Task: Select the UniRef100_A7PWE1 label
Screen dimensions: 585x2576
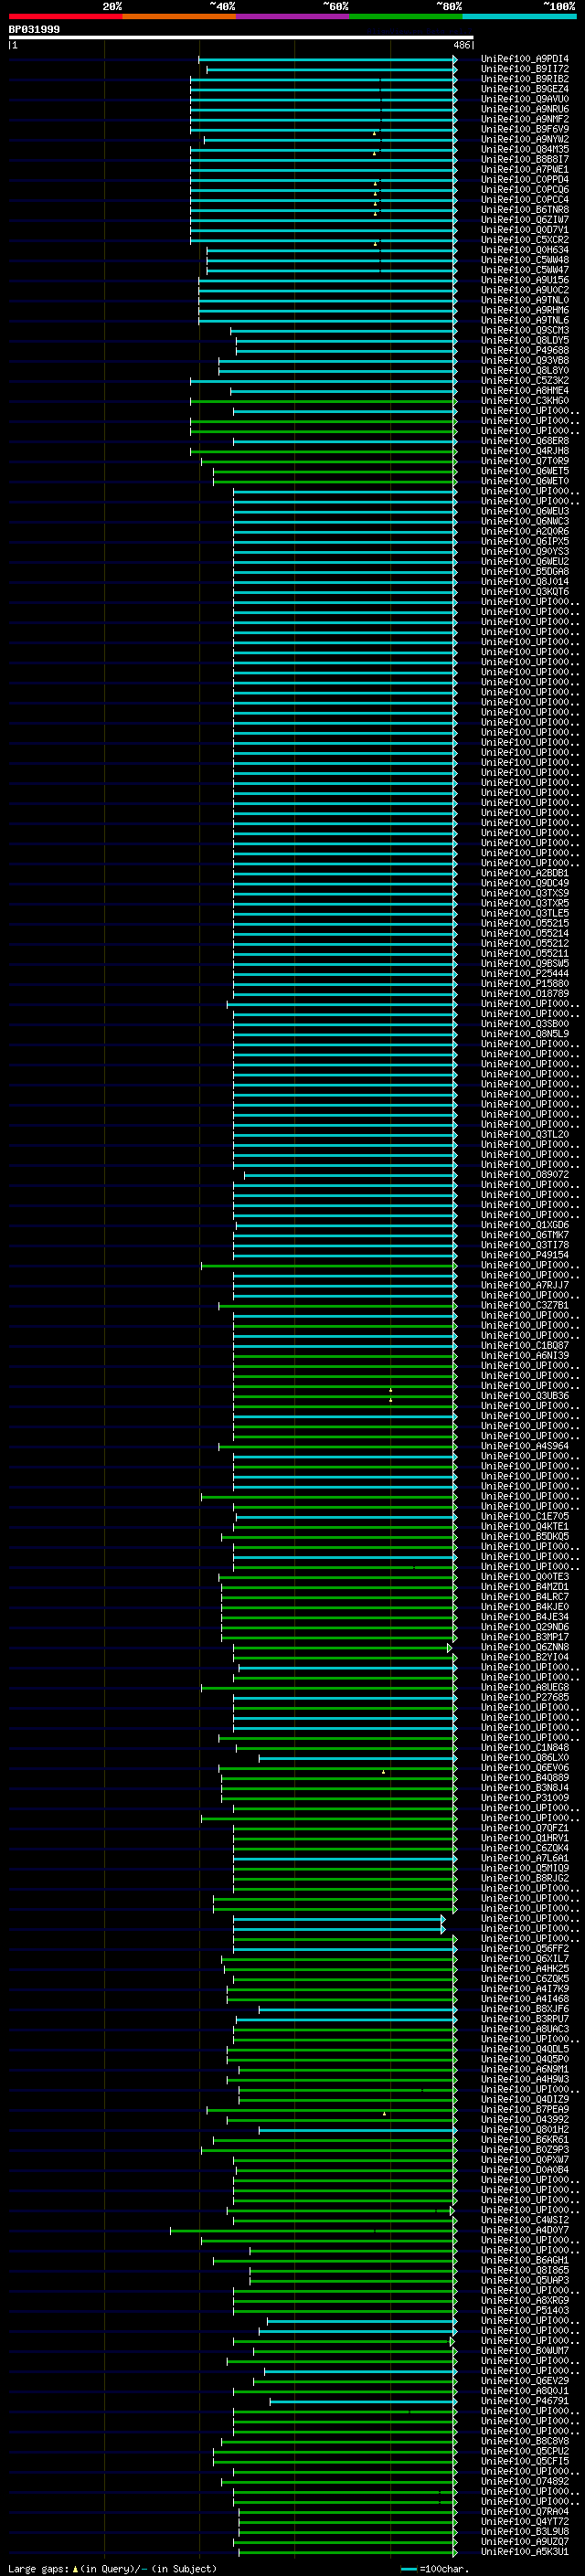Action: coord(525,170)
